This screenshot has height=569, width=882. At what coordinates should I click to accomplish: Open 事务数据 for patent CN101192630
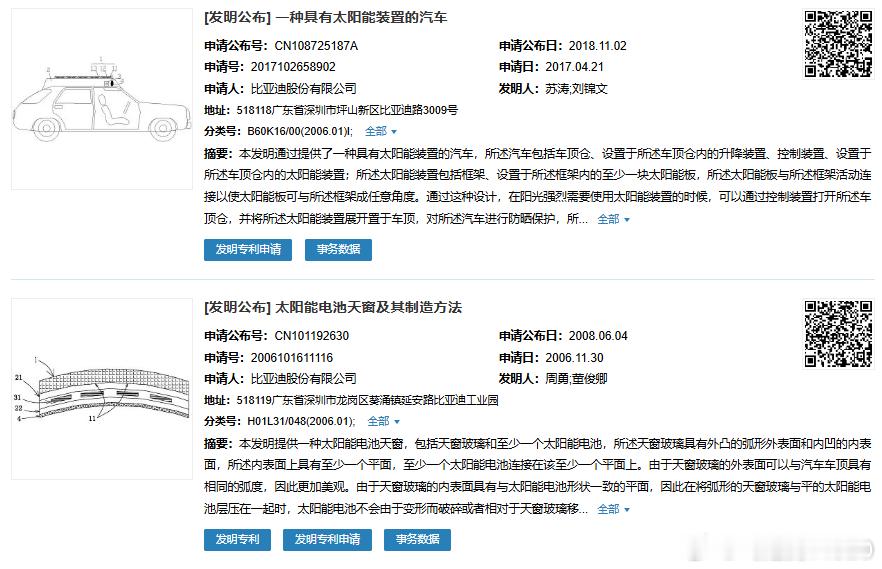pos(417,540)
